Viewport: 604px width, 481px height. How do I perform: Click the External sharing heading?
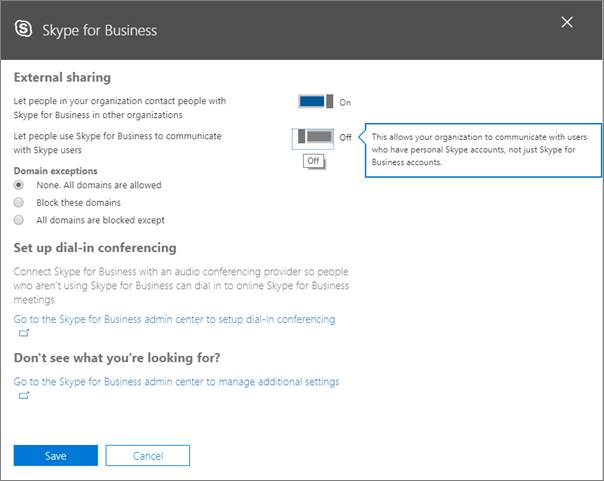click(x=62, y=77)
